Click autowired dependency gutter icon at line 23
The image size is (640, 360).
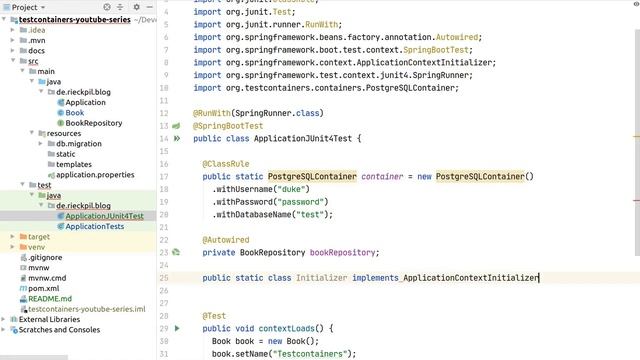(176, 252)
